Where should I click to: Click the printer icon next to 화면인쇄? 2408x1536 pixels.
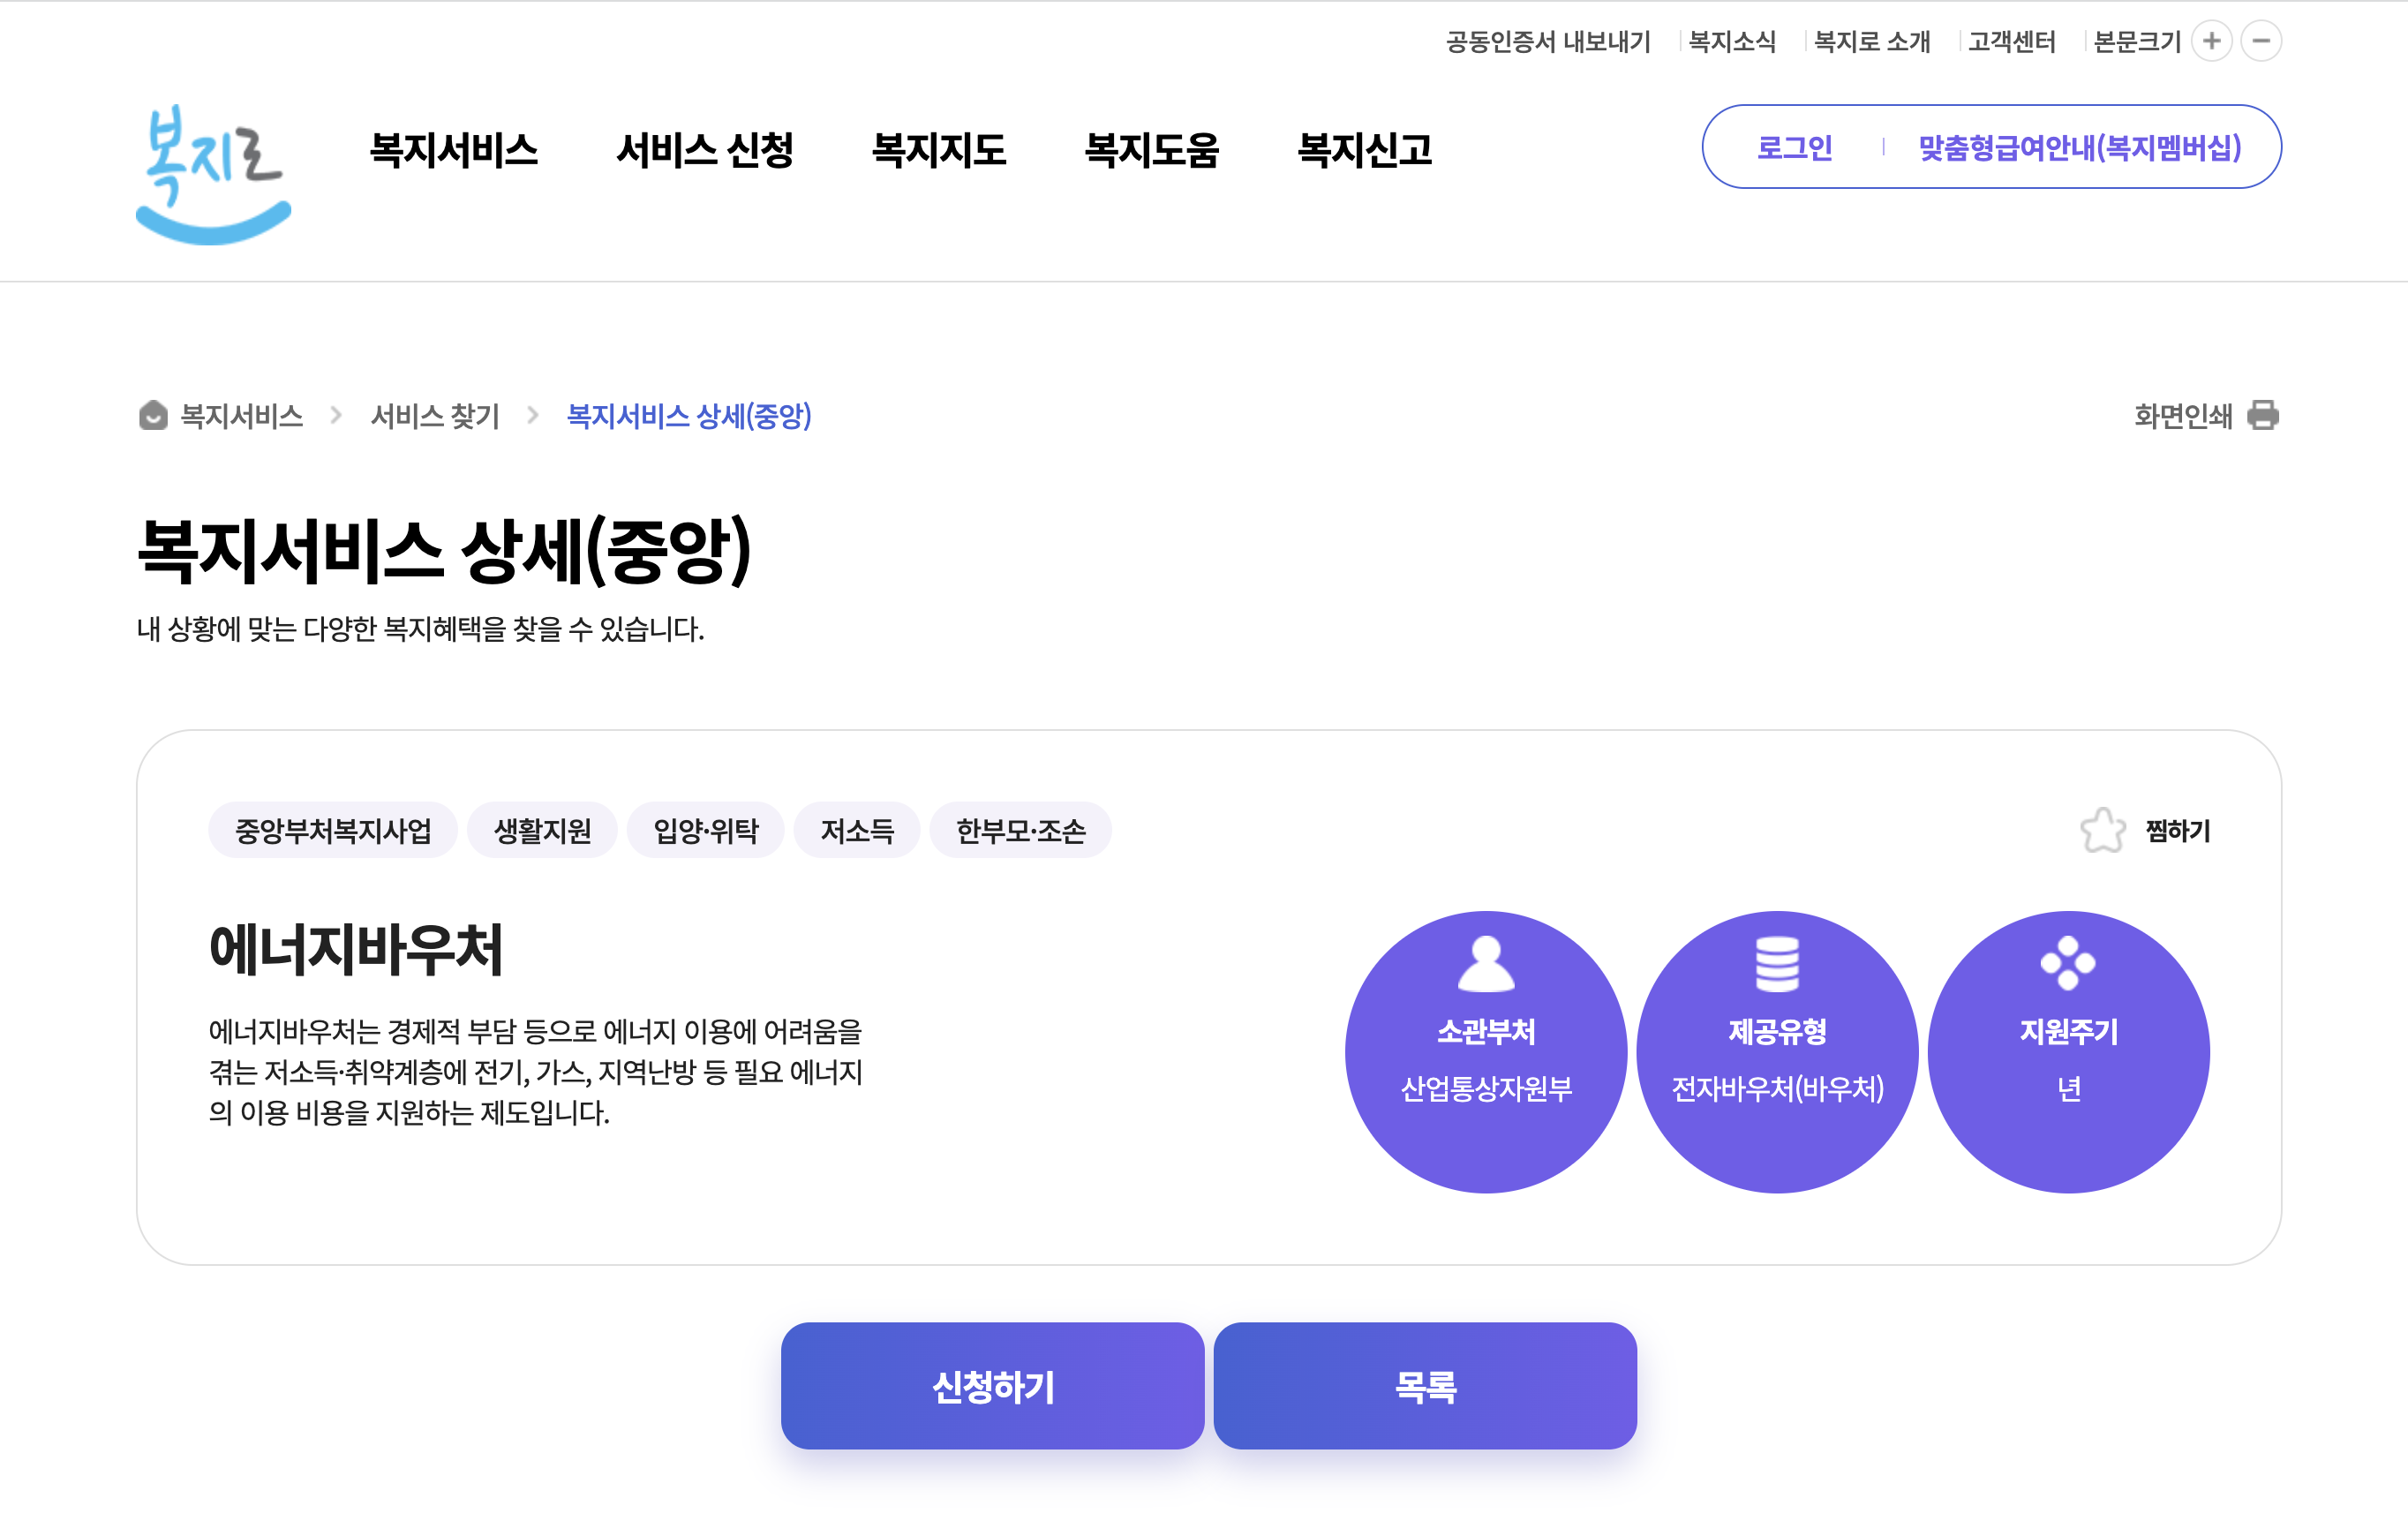(x=2262, y=415)
